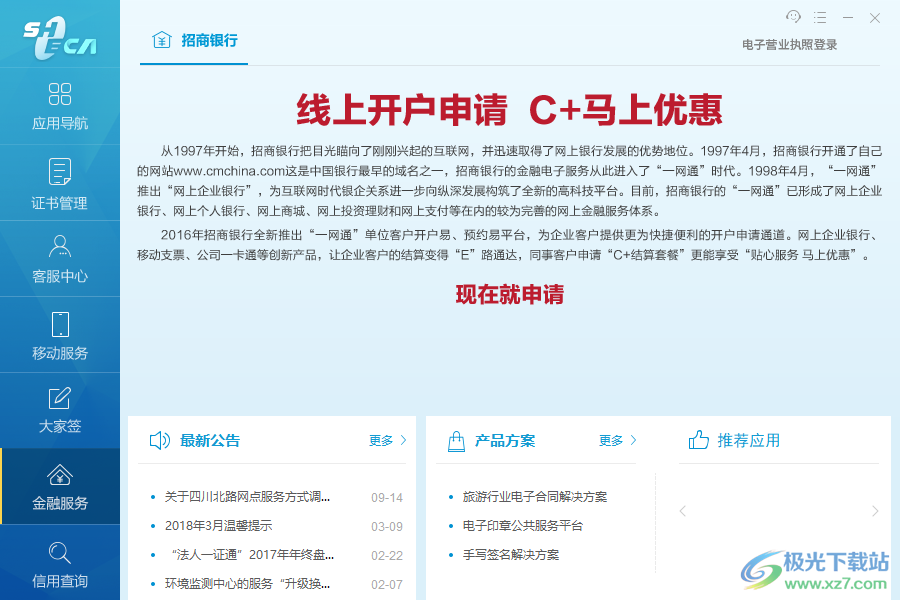The width and height of the screenshot is (900, 600).
Task: Go to previous recommended app
Action: pyautogui.click(x=682, y=511)
